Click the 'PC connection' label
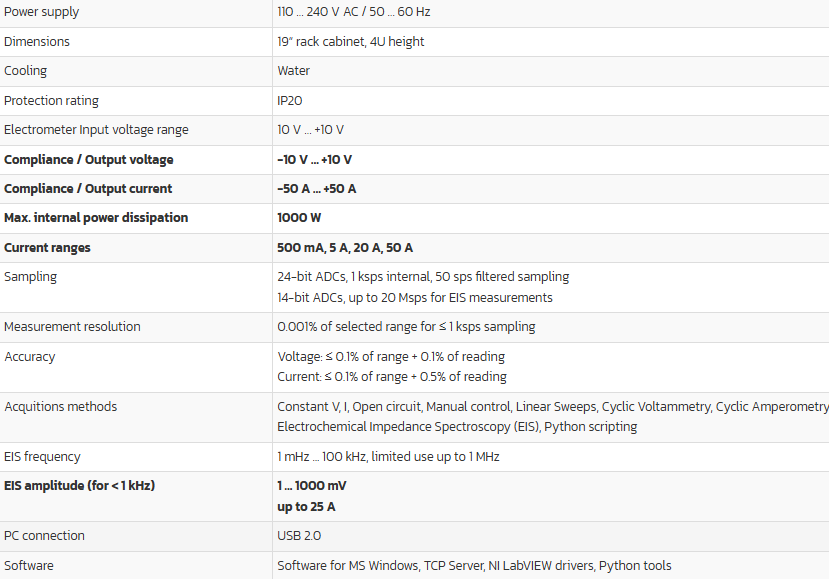 click(x=44, y=536)
